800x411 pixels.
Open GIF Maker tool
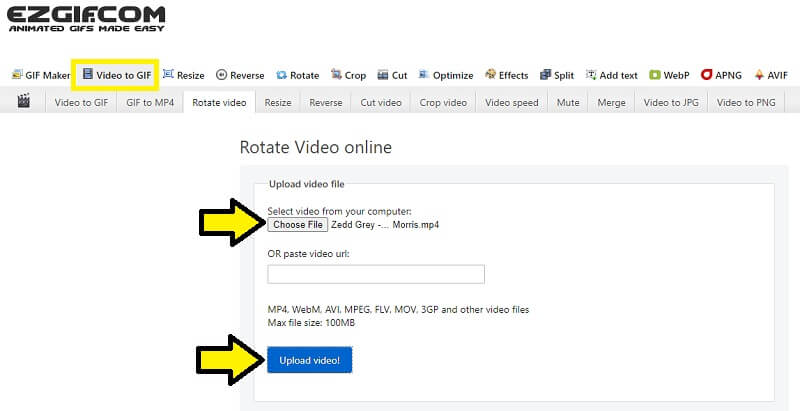tap(40, 75)
